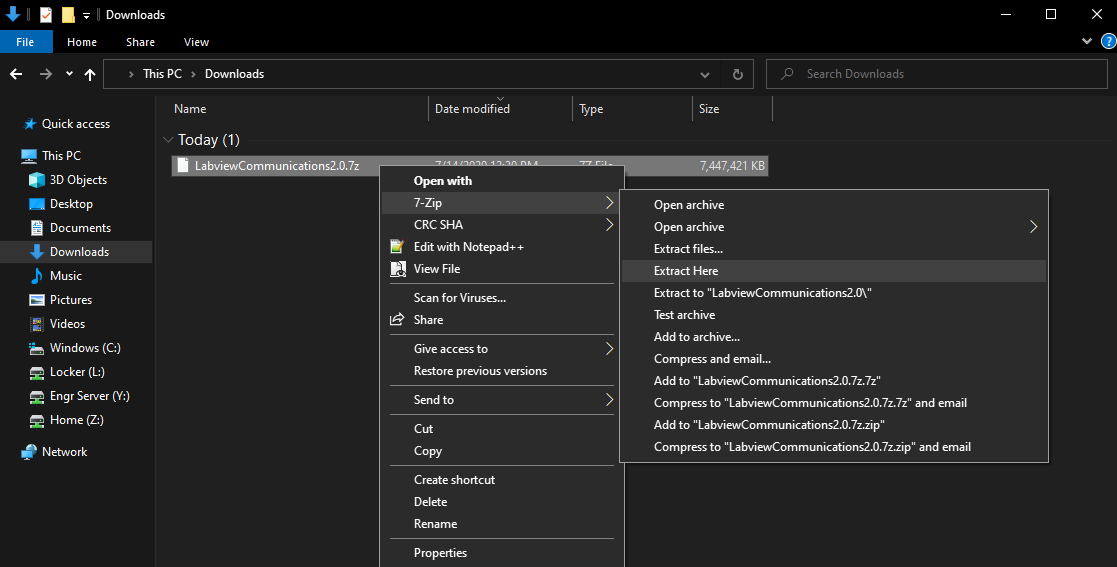Open Windows (C:) drive in sidebar
Image resolution: width=1117 pixels, height=567 pixels.
pyautogui.click(x=85, y=348)
